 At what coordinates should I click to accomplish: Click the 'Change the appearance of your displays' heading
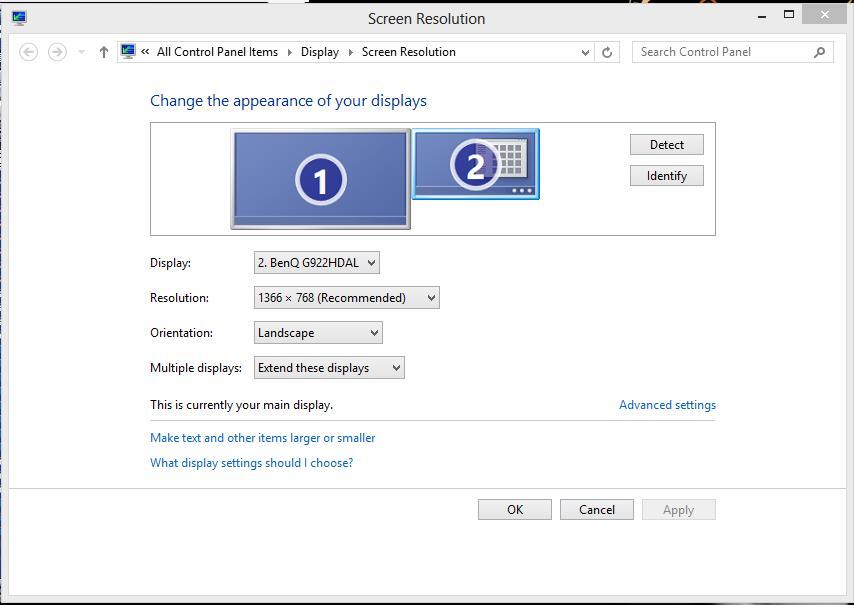[x=288, y=101]
